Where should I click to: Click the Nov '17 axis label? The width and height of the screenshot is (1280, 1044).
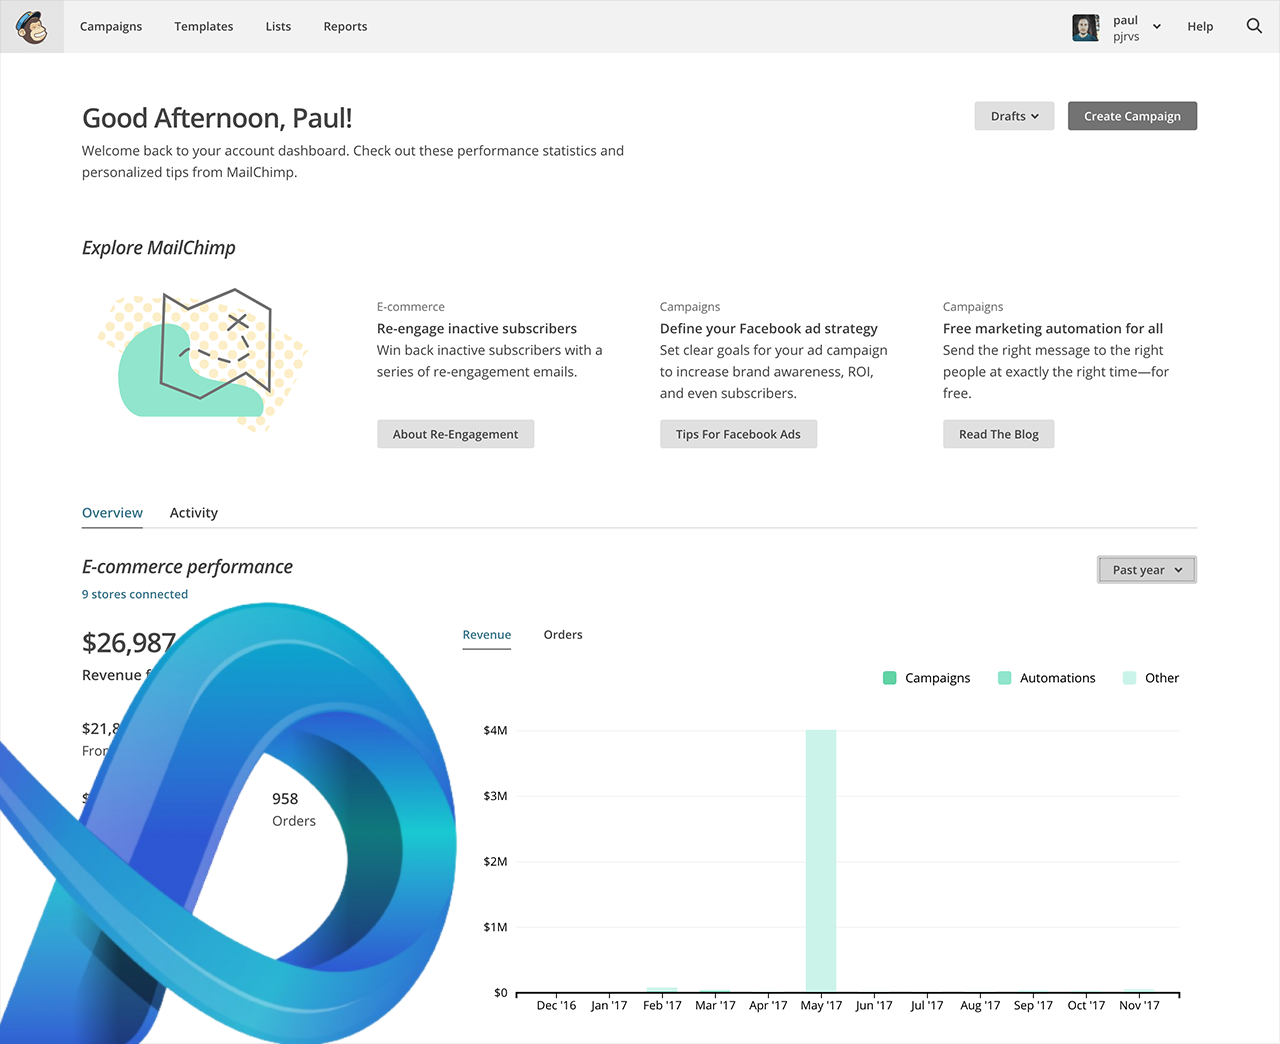[1139, 1006]
